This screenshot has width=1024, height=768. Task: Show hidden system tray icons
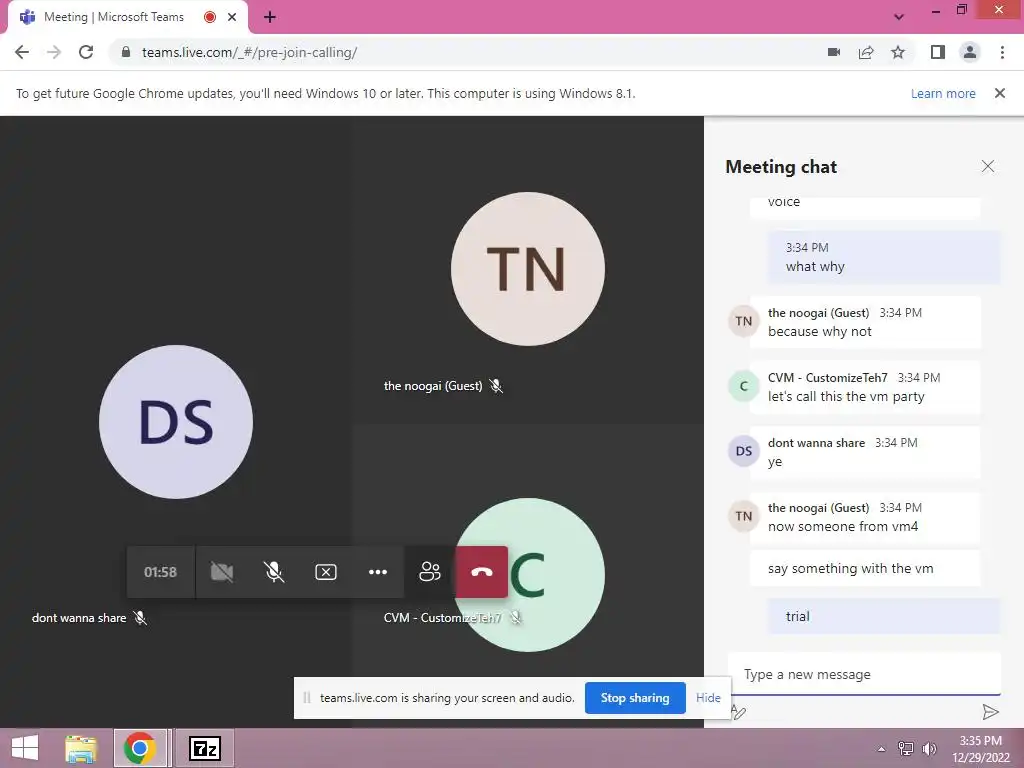point(881,749)
